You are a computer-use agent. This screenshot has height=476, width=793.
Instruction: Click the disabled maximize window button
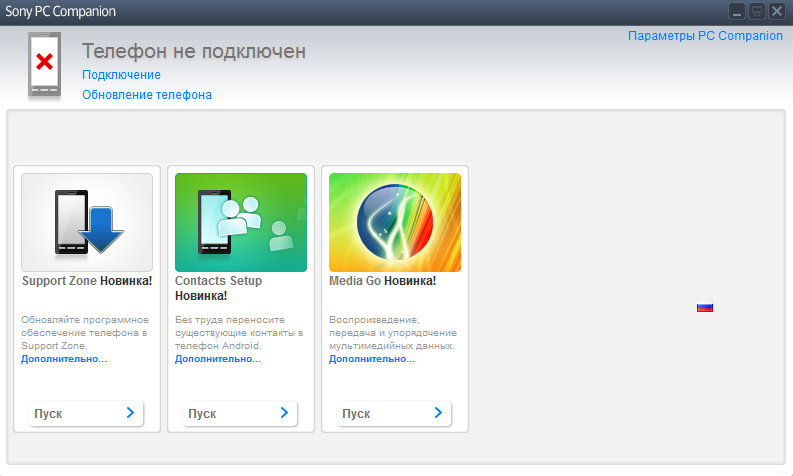757,11
